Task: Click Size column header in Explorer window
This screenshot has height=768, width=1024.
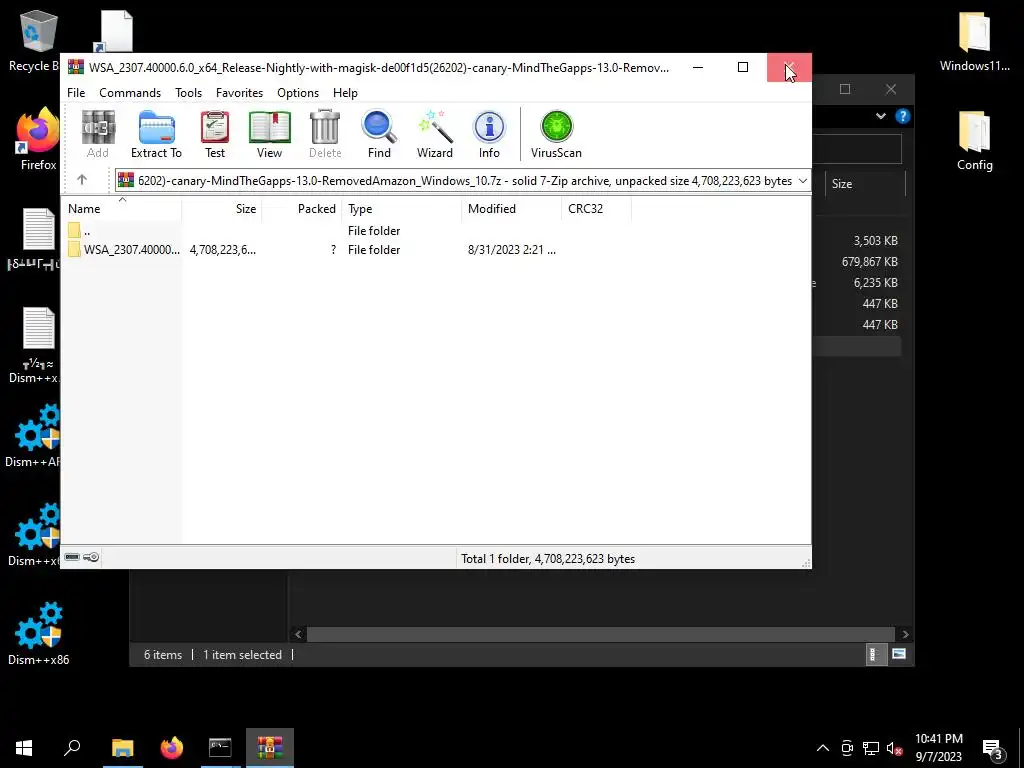Action: pyautogui.click(x=866, y=184)
